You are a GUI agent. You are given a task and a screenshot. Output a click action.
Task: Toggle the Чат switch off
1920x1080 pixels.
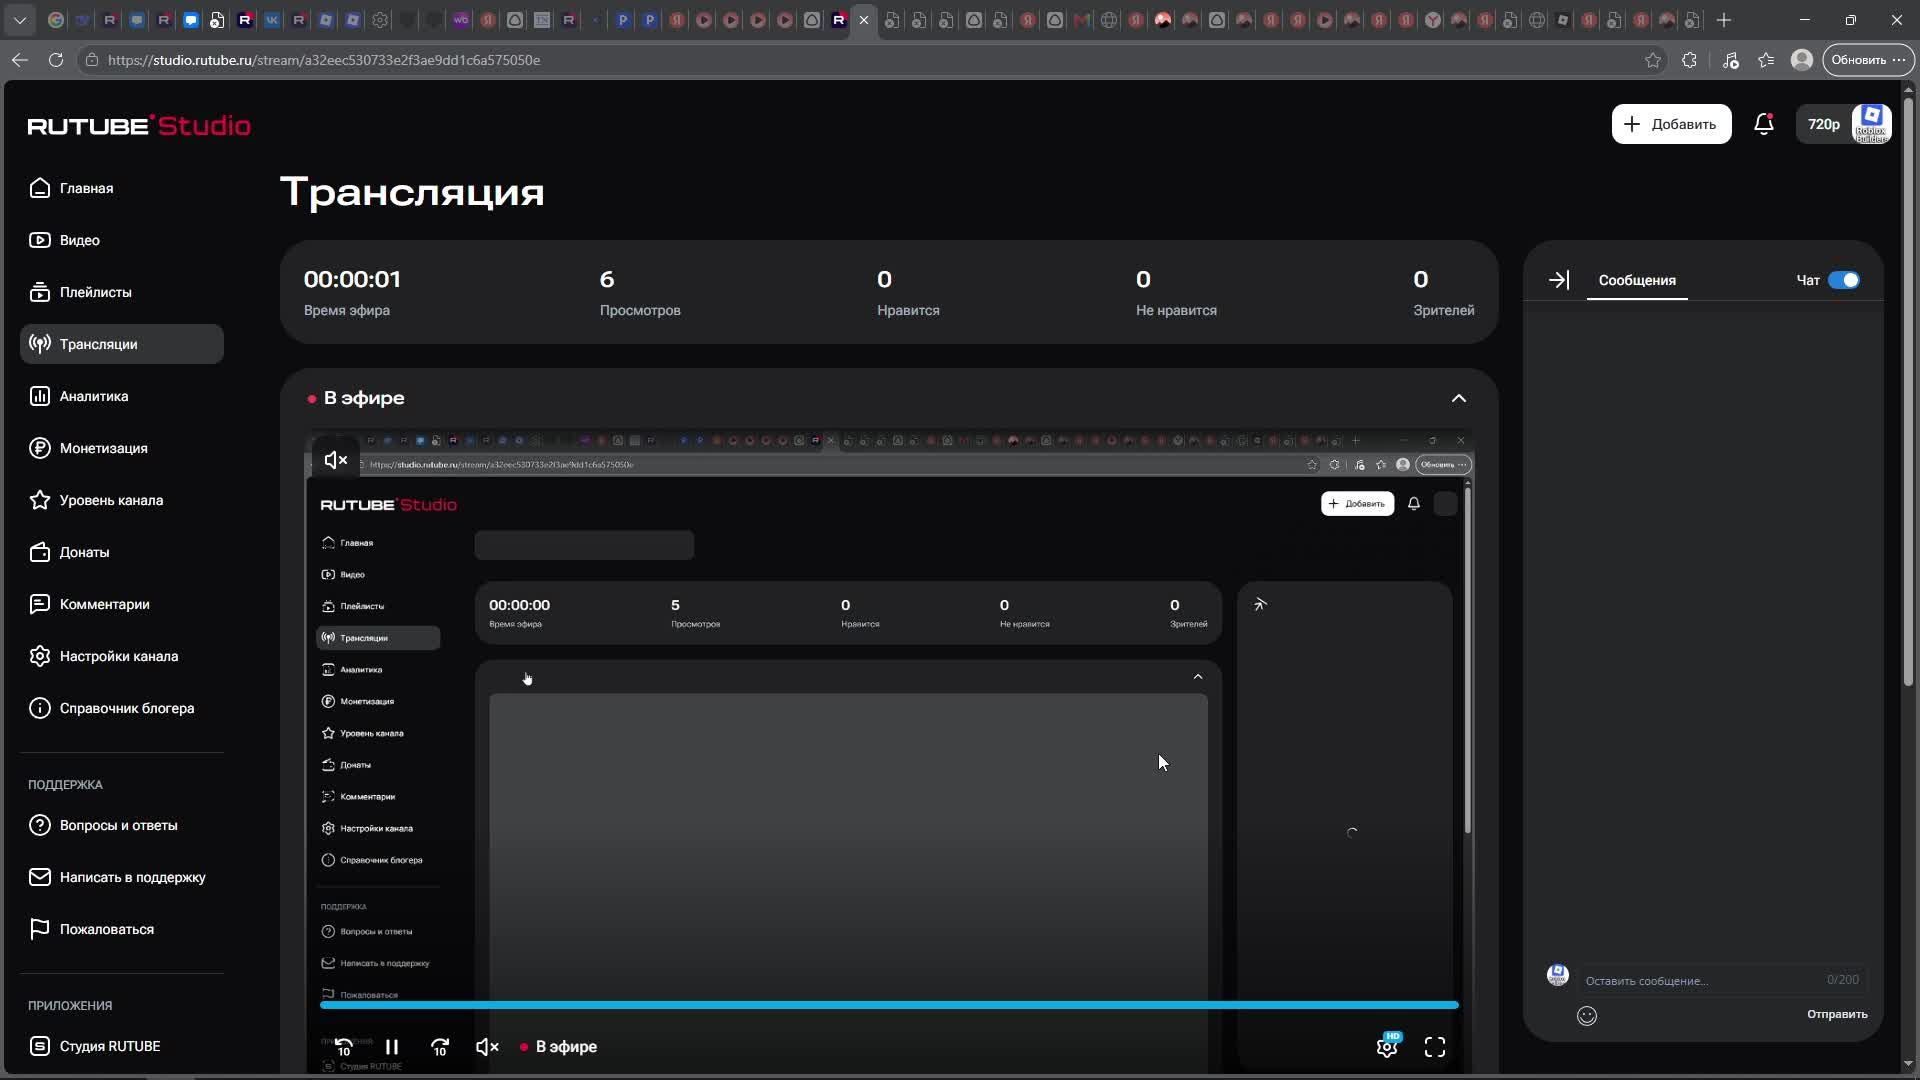pos(1843,280)
